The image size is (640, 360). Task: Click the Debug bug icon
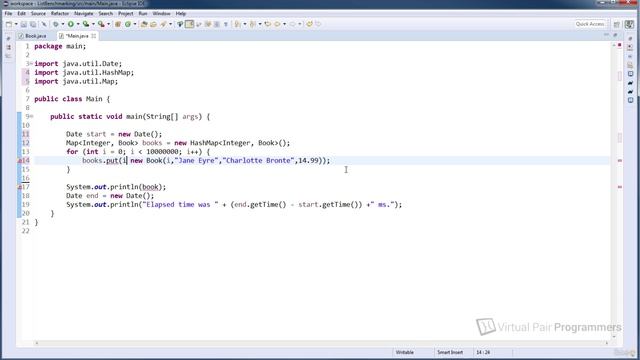[56, 24]
